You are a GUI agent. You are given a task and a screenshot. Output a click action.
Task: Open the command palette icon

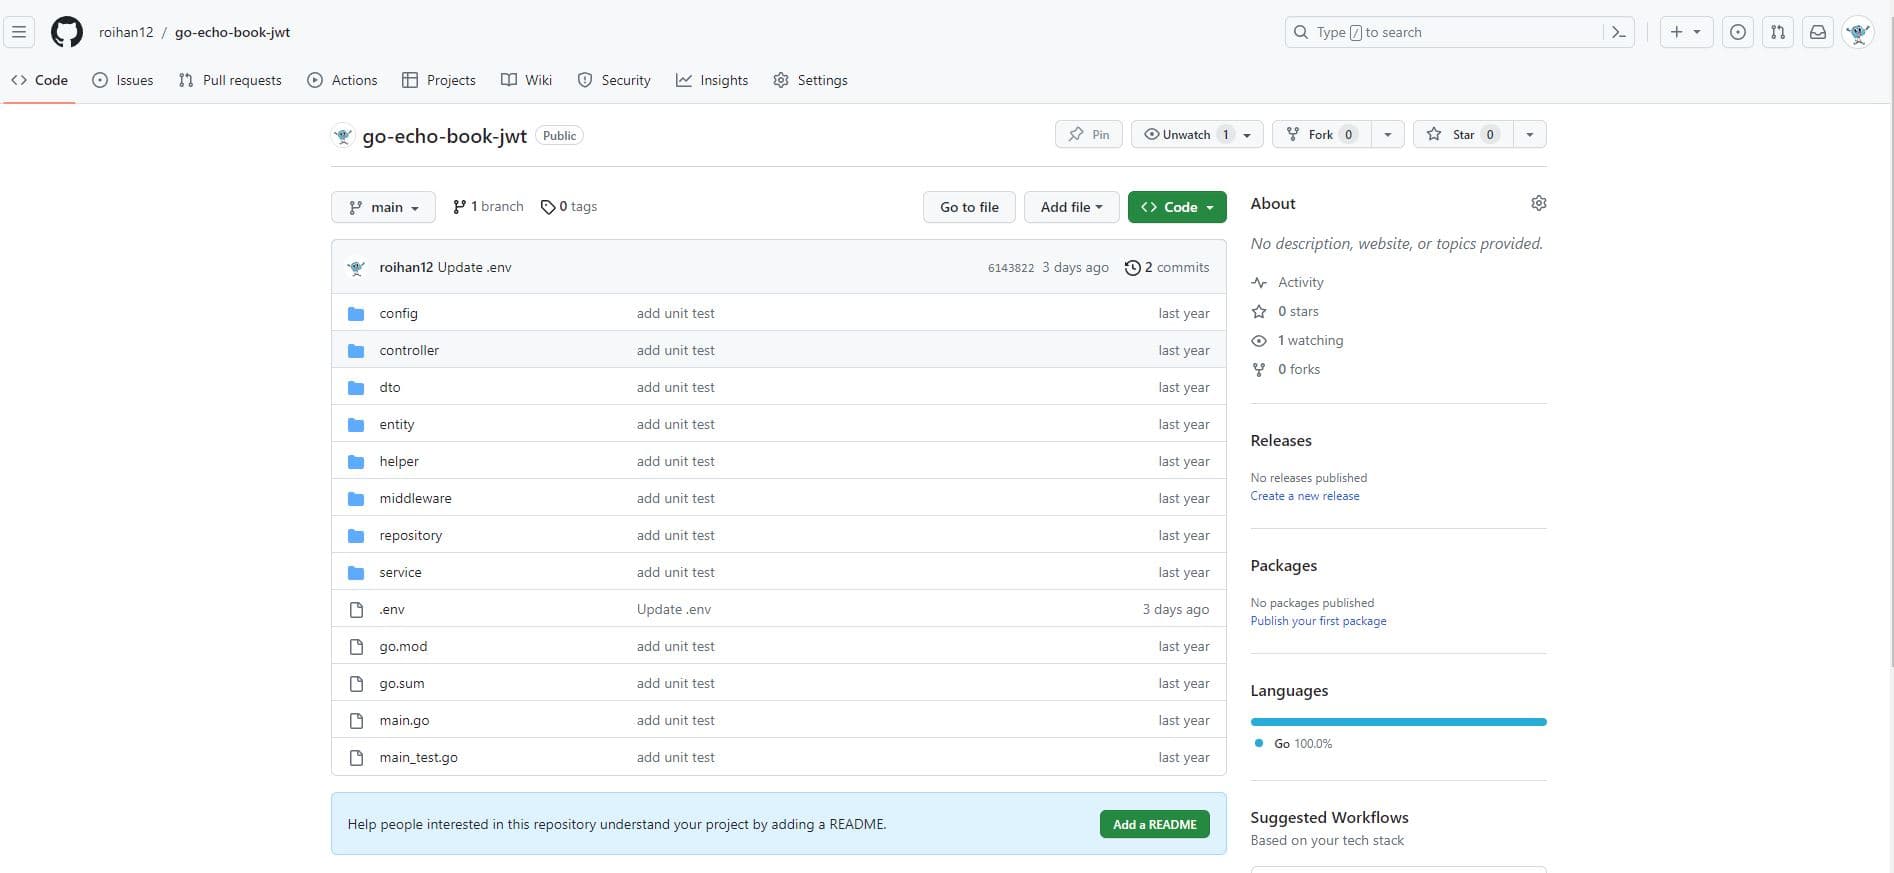[x=1618, y=32]
